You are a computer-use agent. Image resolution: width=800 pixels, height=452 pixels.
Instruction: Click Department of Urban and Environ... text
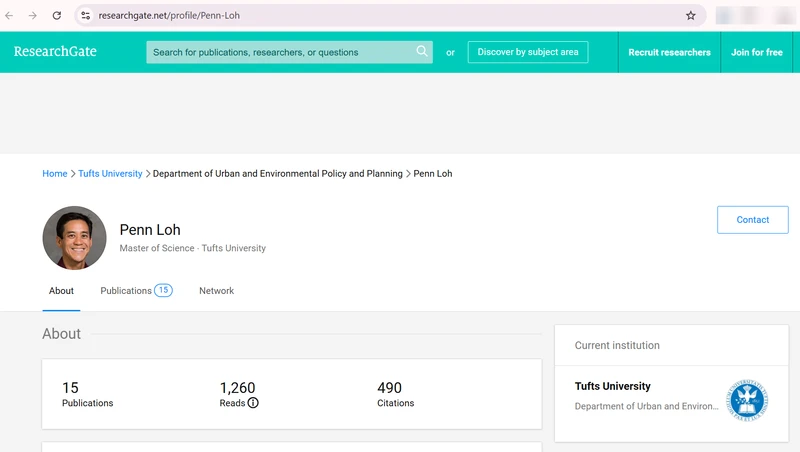(646, 406)
